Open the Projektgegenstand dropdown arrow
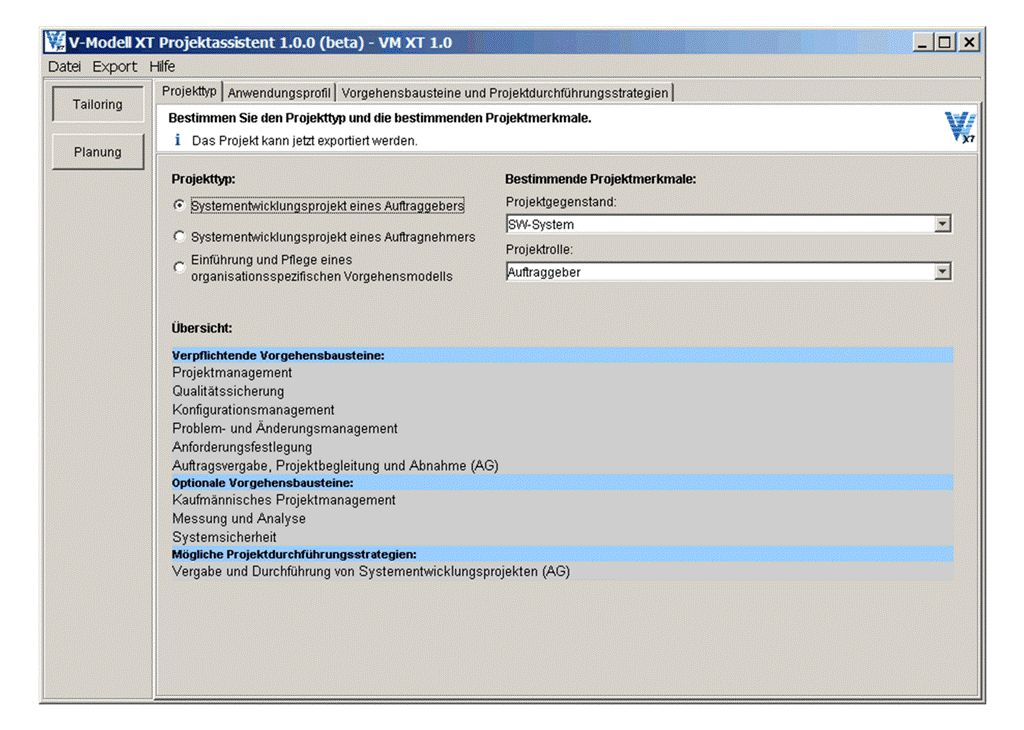Screen dimensions: 1024x730 (x=942, y=224)
